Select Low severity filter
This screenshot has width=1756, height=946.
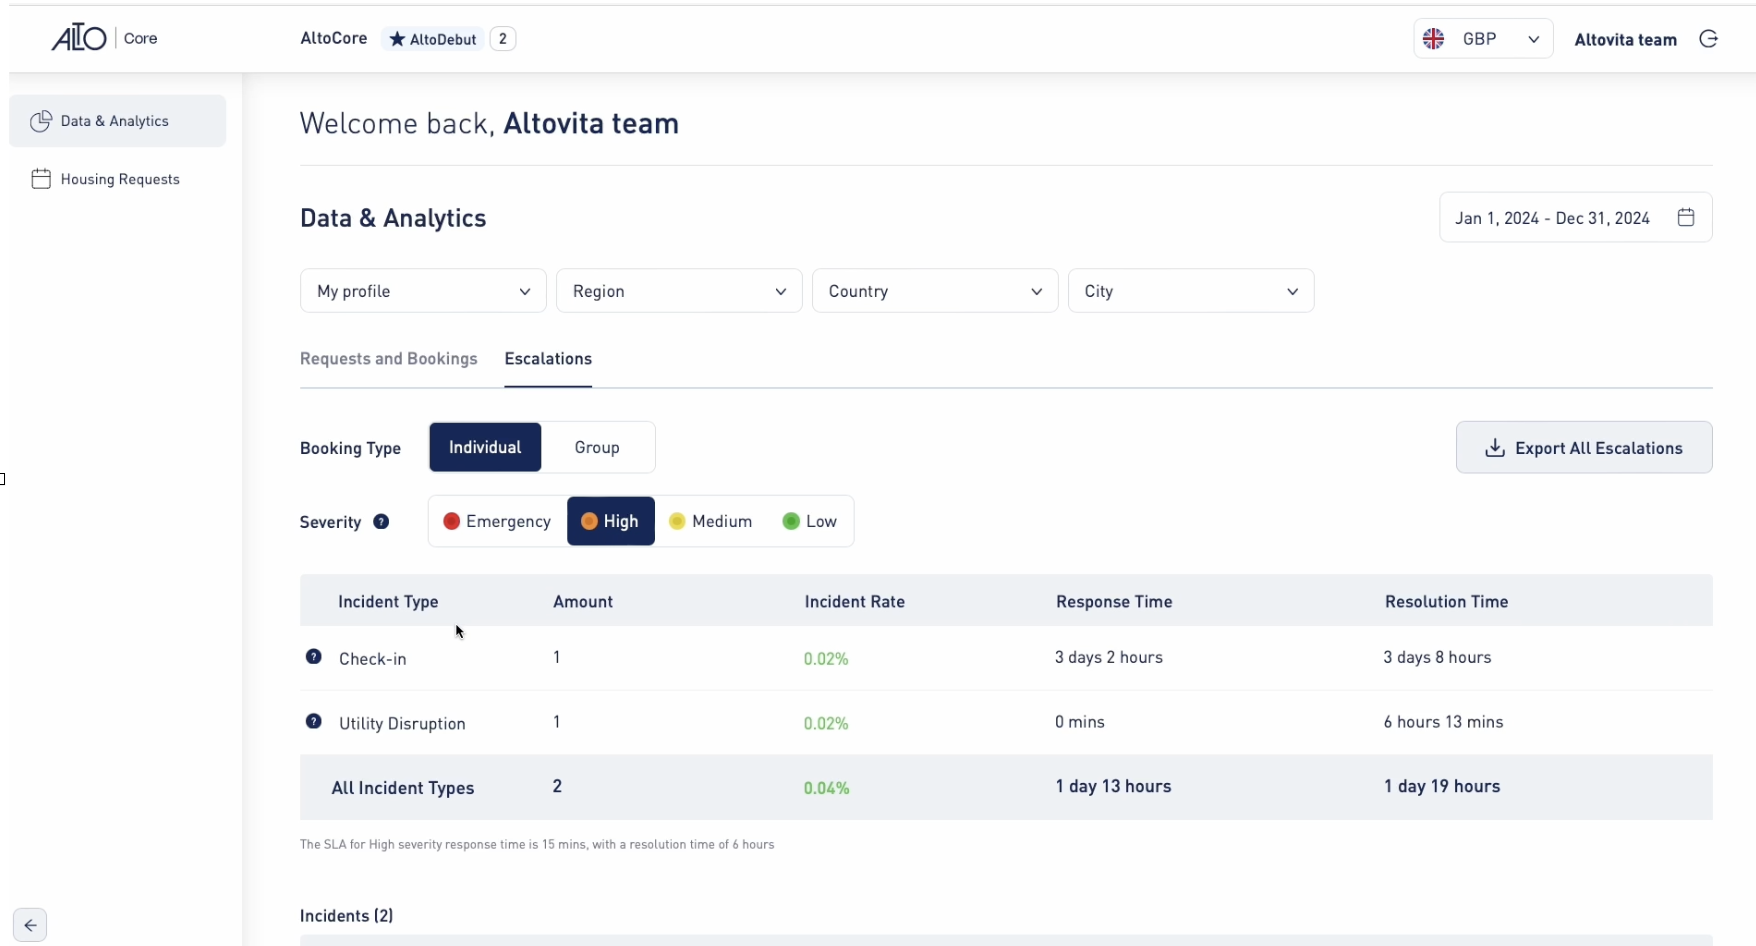(x=810, y=521)
